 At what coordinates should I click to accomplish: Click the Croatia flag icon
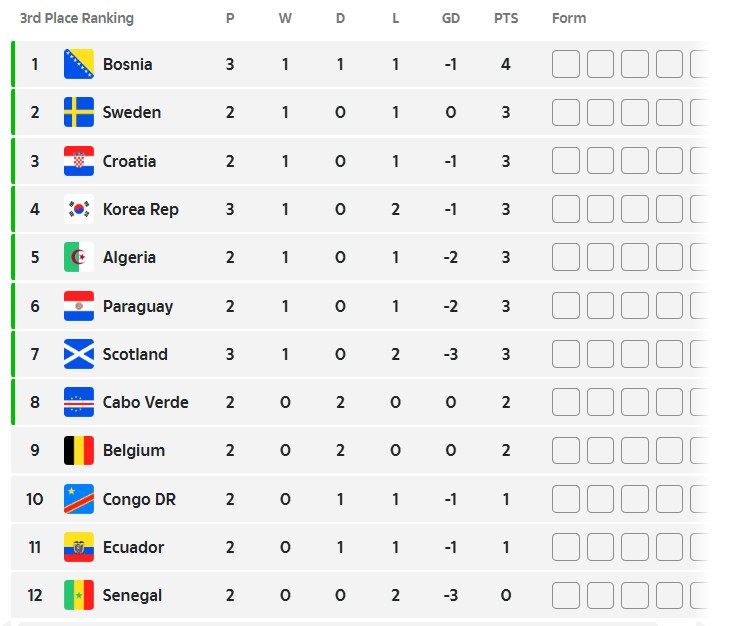tap(79, 161)
